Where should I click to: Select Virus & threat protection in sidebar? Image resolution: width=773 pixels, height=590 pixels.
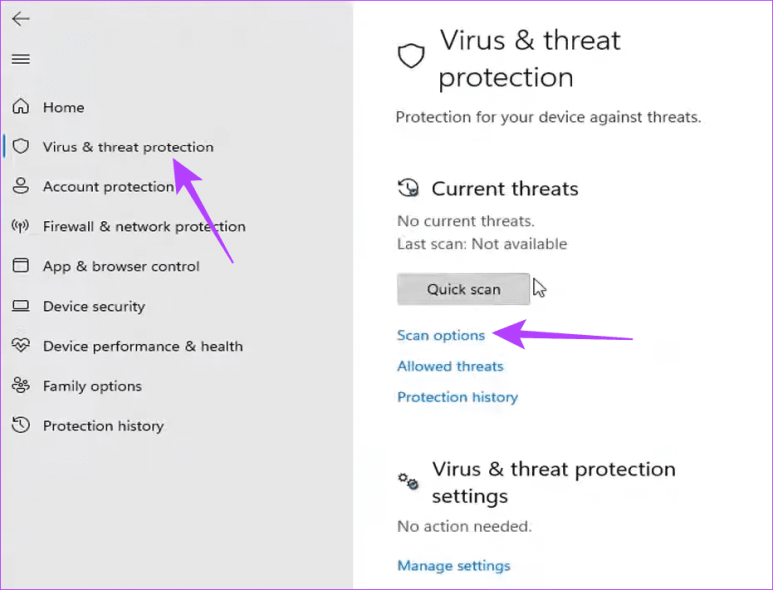point(128,147)
